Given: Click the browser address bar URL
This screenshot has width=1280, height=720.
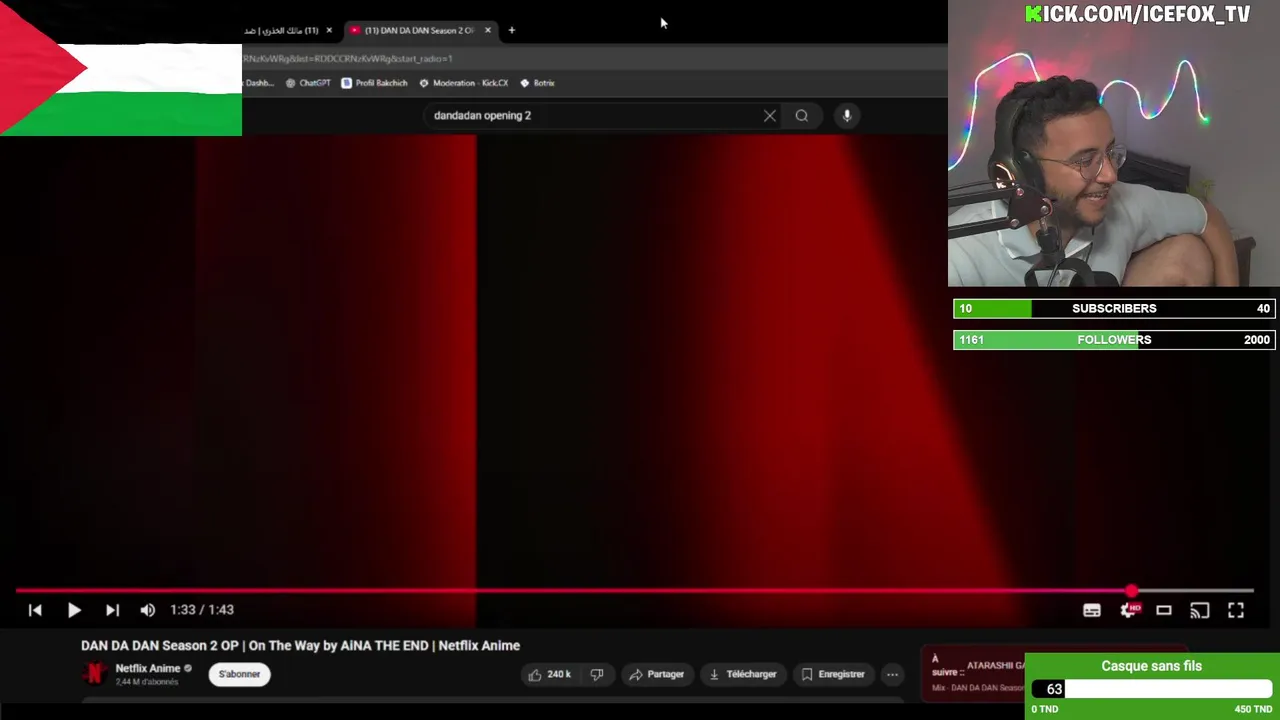Looking at the screenshot, I should point(348,59).
